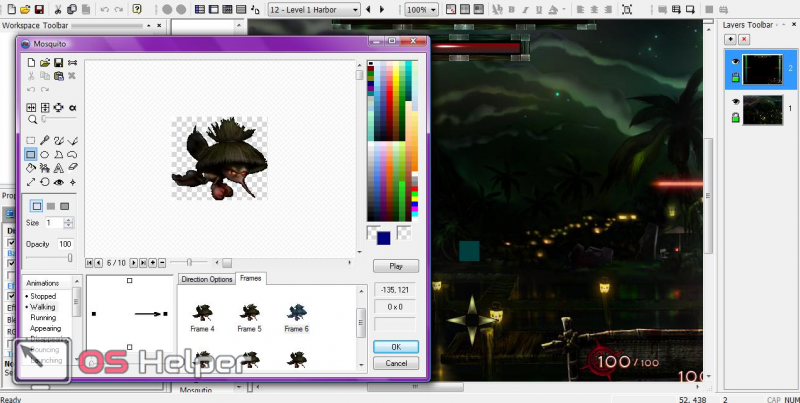Open the 100% zoom dropdown
The height and width of the screenshot is (403, 800).
(x=433, y=10)
